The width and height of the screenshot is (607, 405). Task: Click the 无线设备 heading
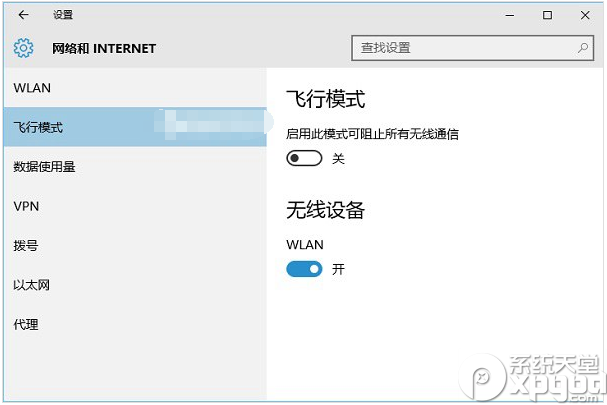coord(325,210)
